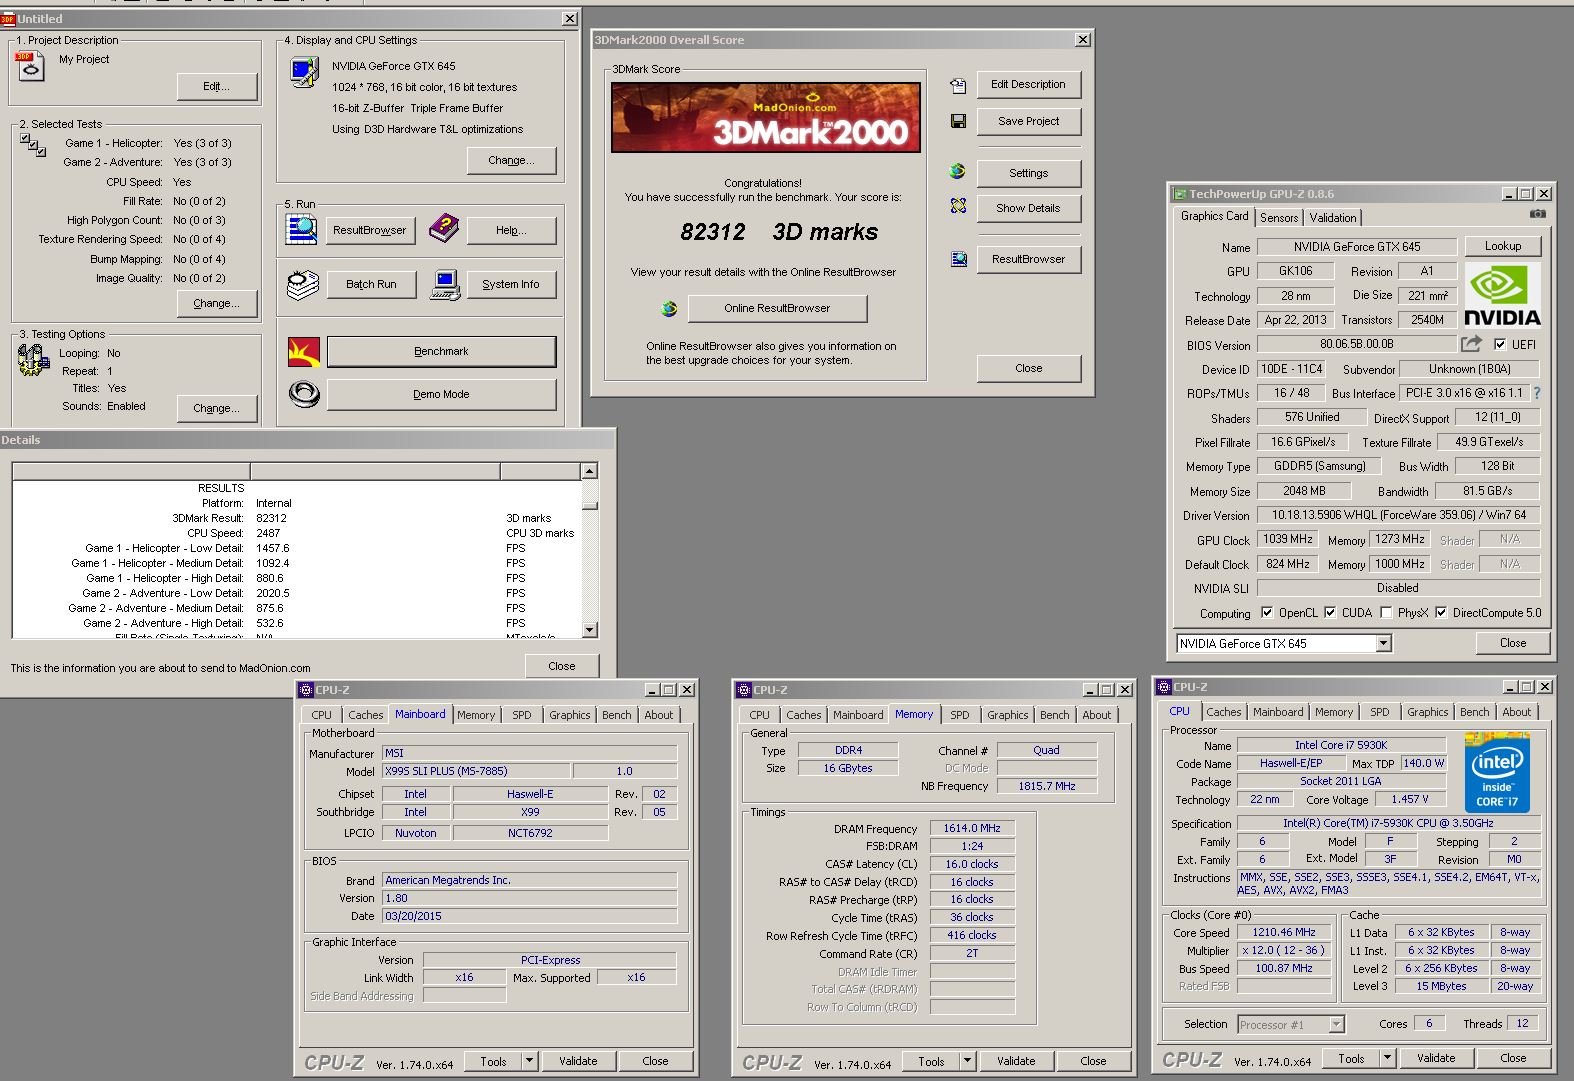The width and height of the screenshot is (1574, 1081).
Task: Click the globe icon beside Online ResultBrowser
Action: tap(669, 309)
